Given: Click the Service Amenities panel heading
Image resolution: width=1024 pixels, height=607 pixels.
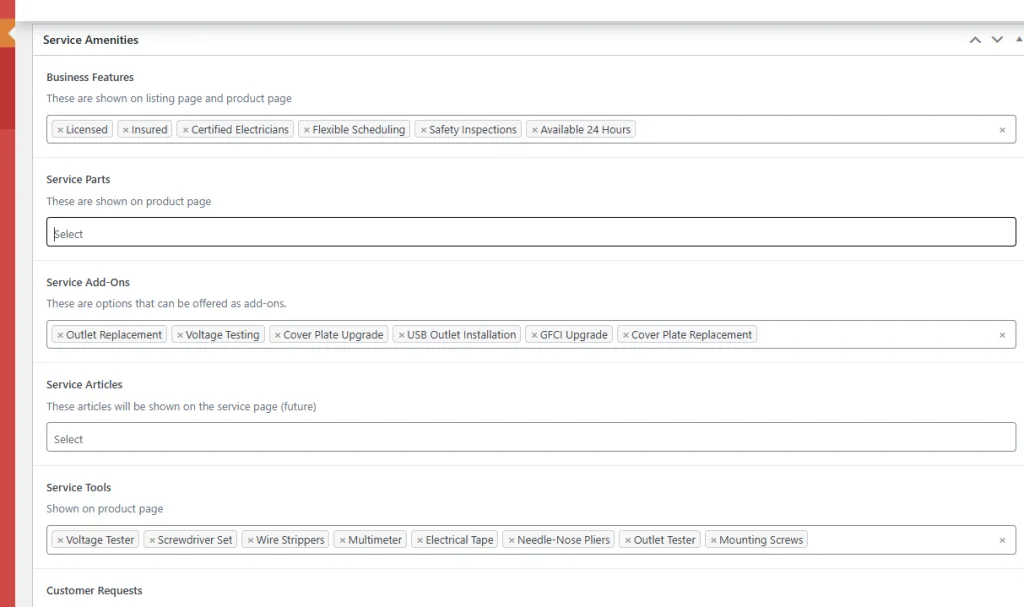Looking at the screenshot, I should 91,40.
